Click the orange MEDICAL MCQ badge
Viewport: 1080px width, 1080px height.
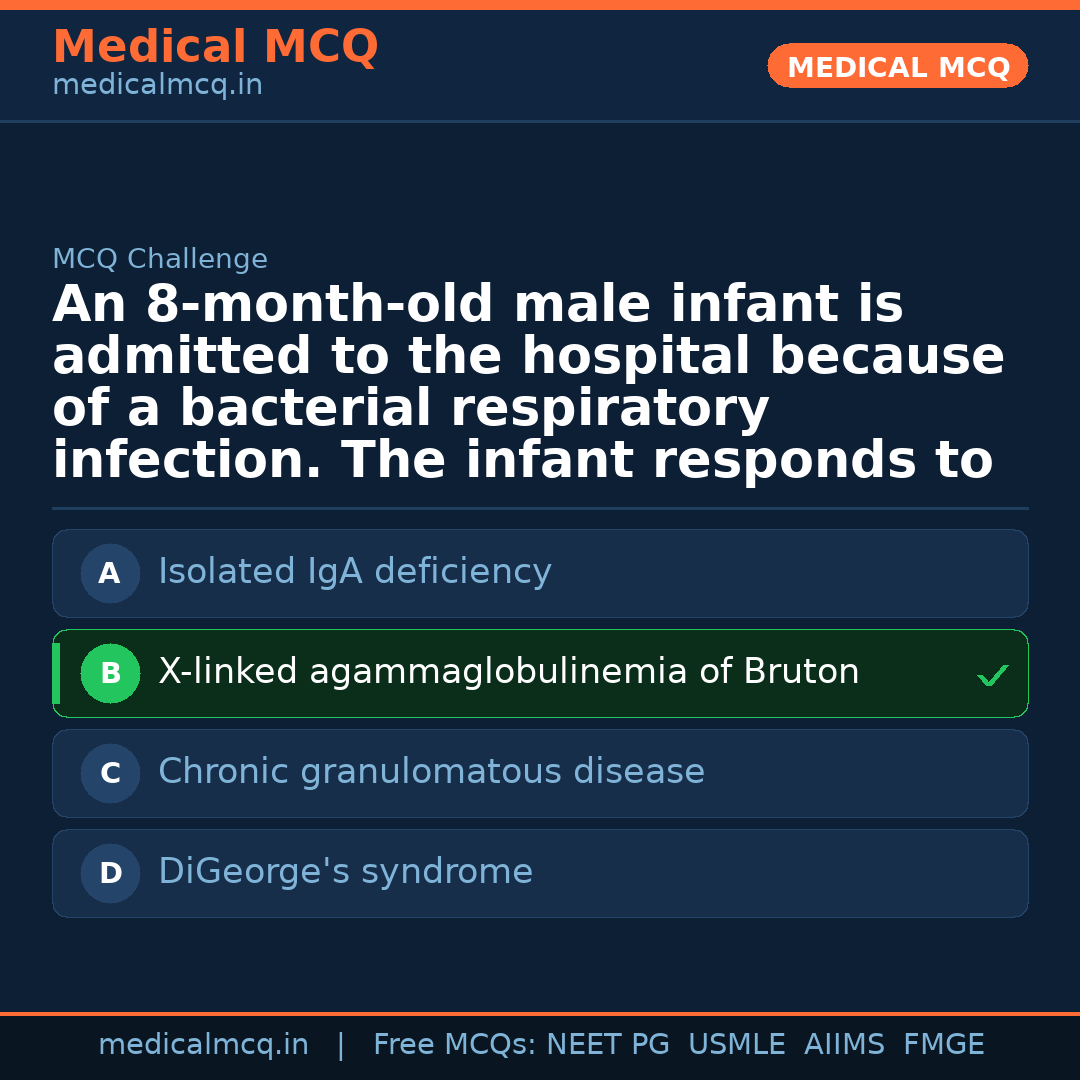tap(897, 66)
